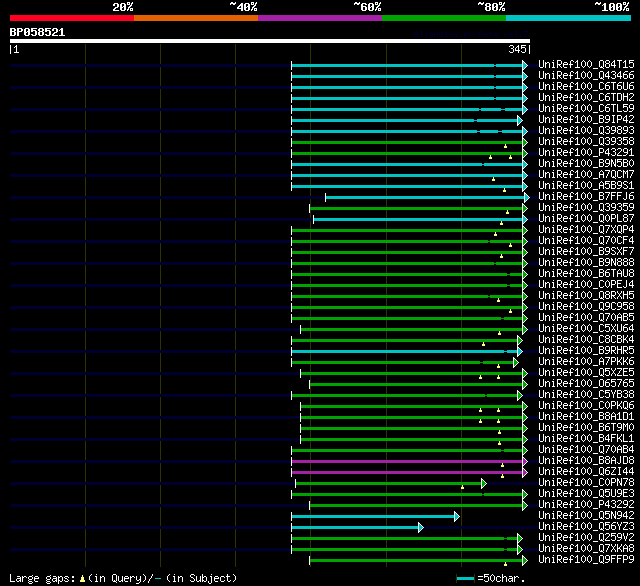Click the cyan ~100% identity color band
Screen dimensions: 640x586
click(568, 17)
